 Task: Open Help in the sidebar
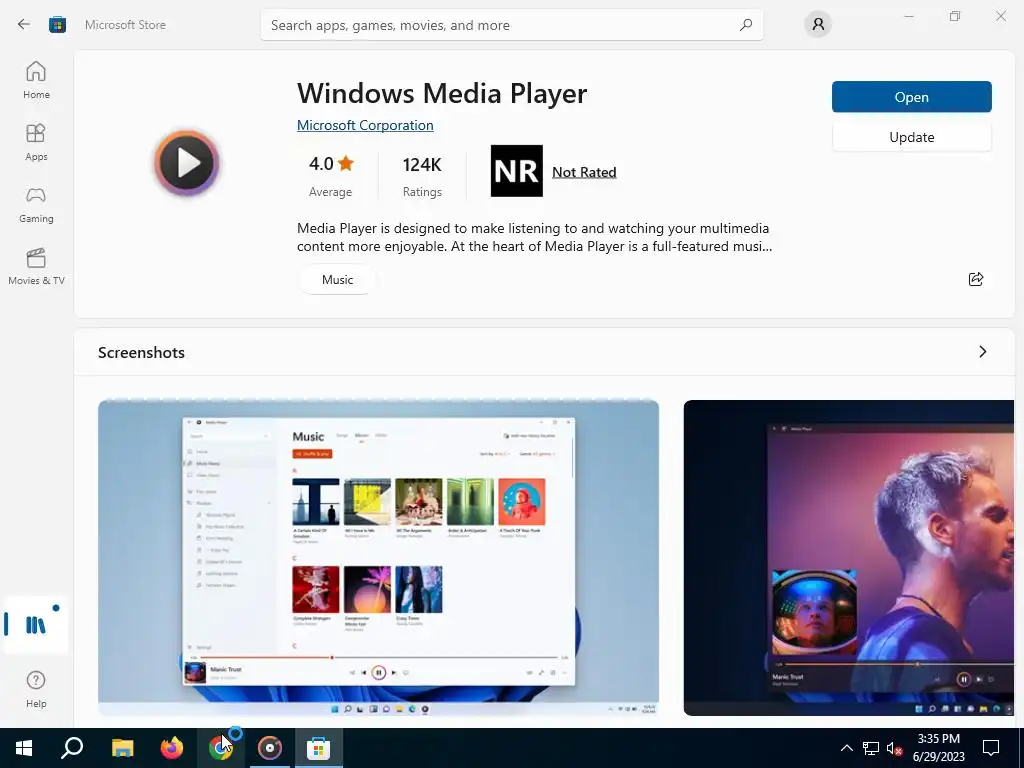click(x=36, y=690)
